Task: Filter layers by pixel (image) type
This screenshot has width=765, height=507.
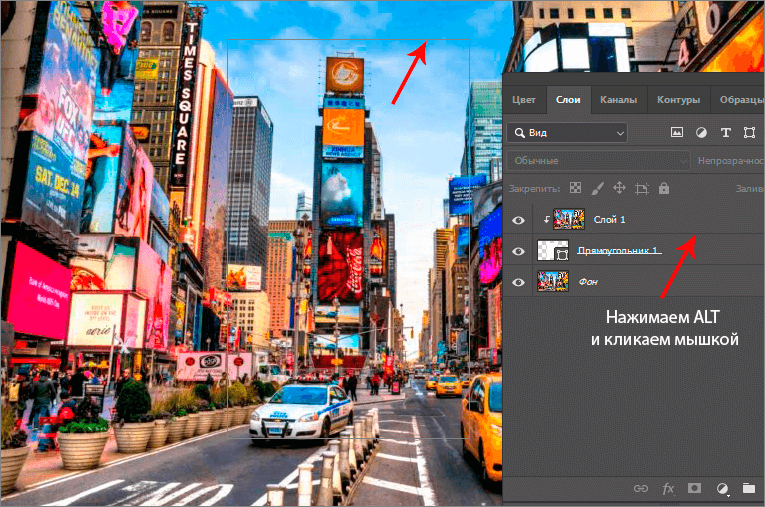Action: click(x=676, y=132)
